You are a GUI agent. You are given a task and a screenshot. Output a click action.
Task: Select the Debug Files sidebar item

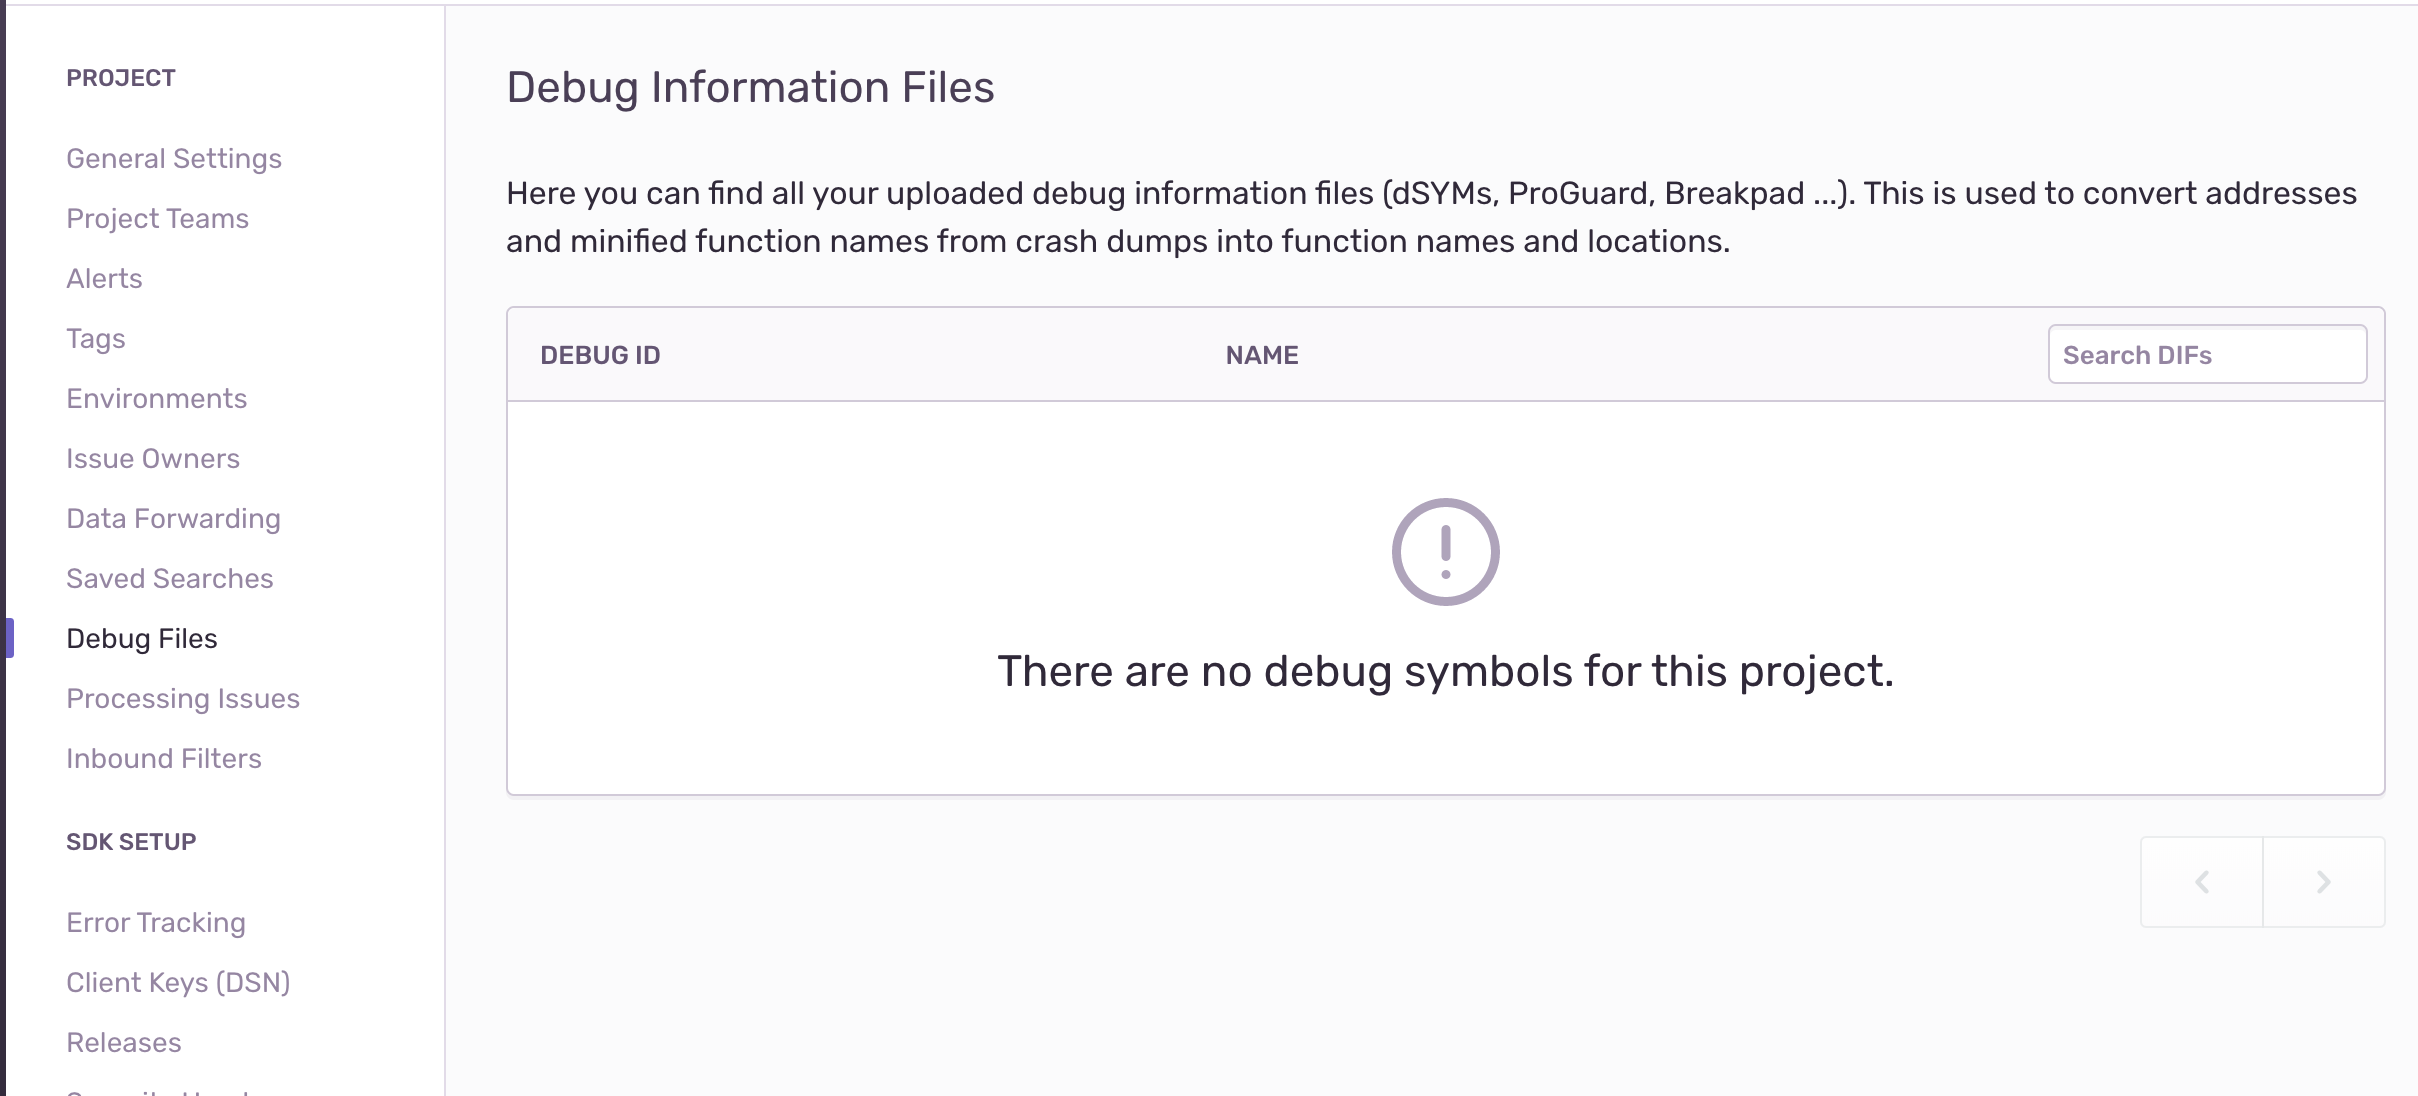pyautogui.click(x=141, y=639)
